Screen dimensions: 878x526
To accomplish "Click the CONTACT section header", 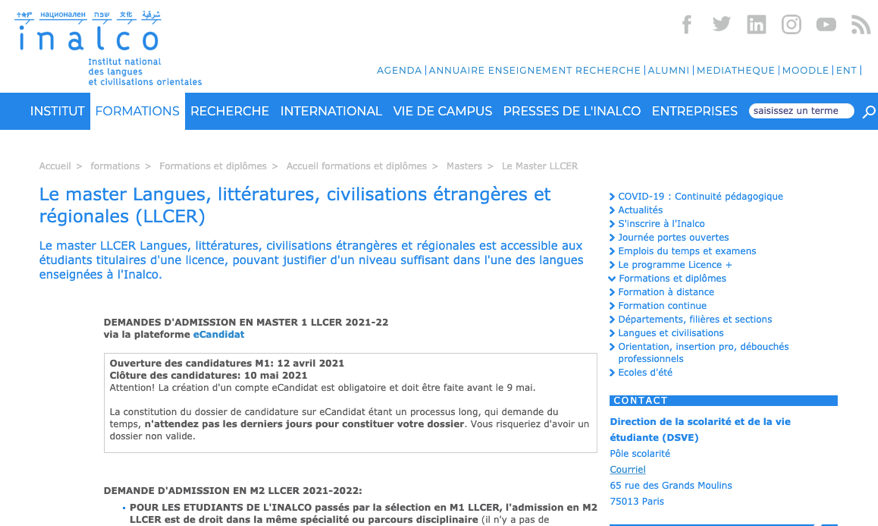I will coord(723,401).
